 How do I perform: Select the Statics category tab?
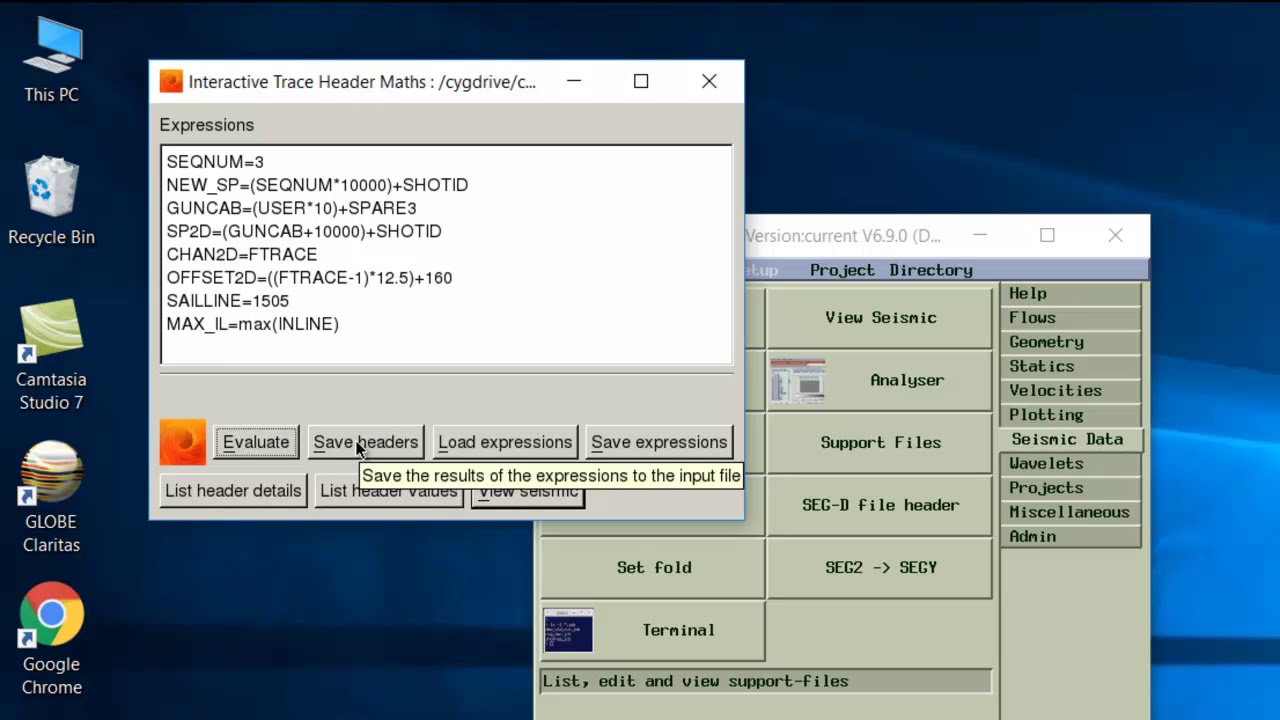click(1070, 366)
